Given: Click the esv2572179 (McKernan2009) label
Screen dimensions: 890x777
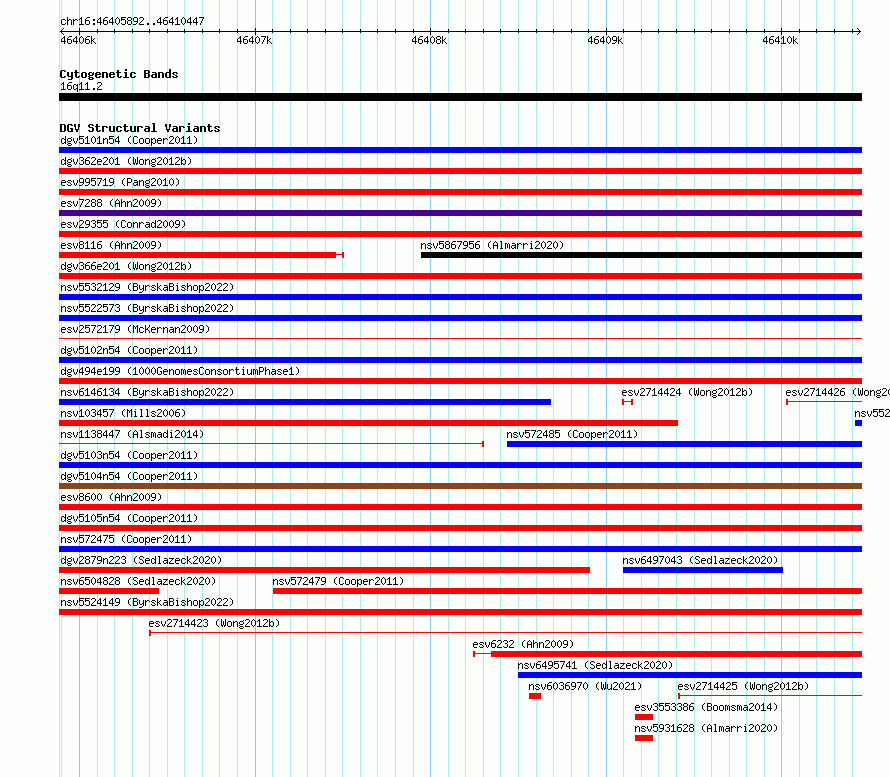Looking at the screenshot, I should (x=135, y=329).
